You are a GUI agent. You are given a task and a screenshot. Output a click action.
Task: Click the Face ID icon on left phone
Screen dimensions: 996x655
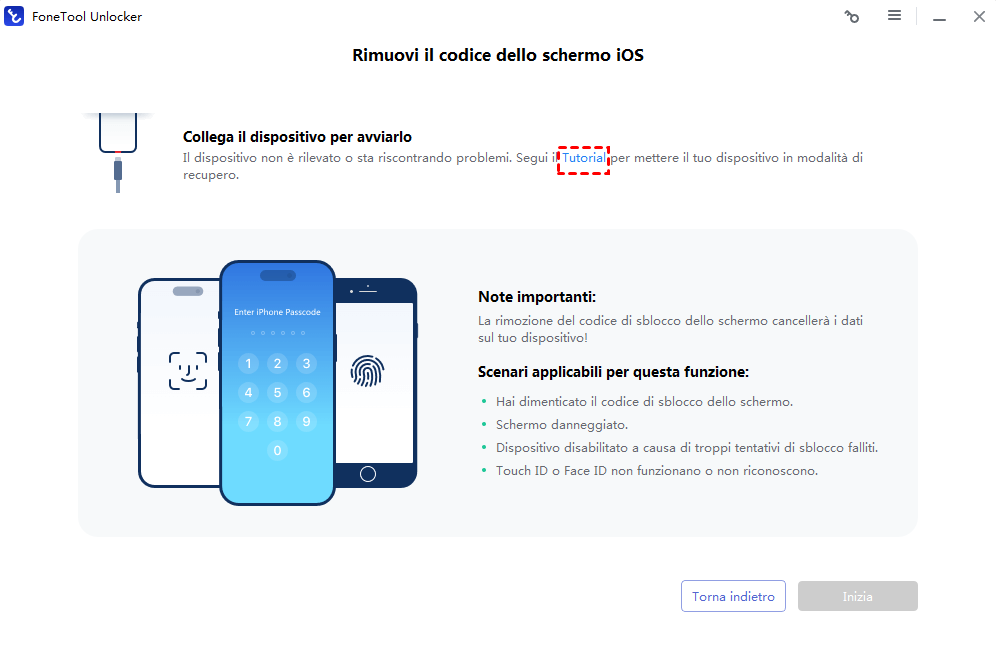(188, 370)
